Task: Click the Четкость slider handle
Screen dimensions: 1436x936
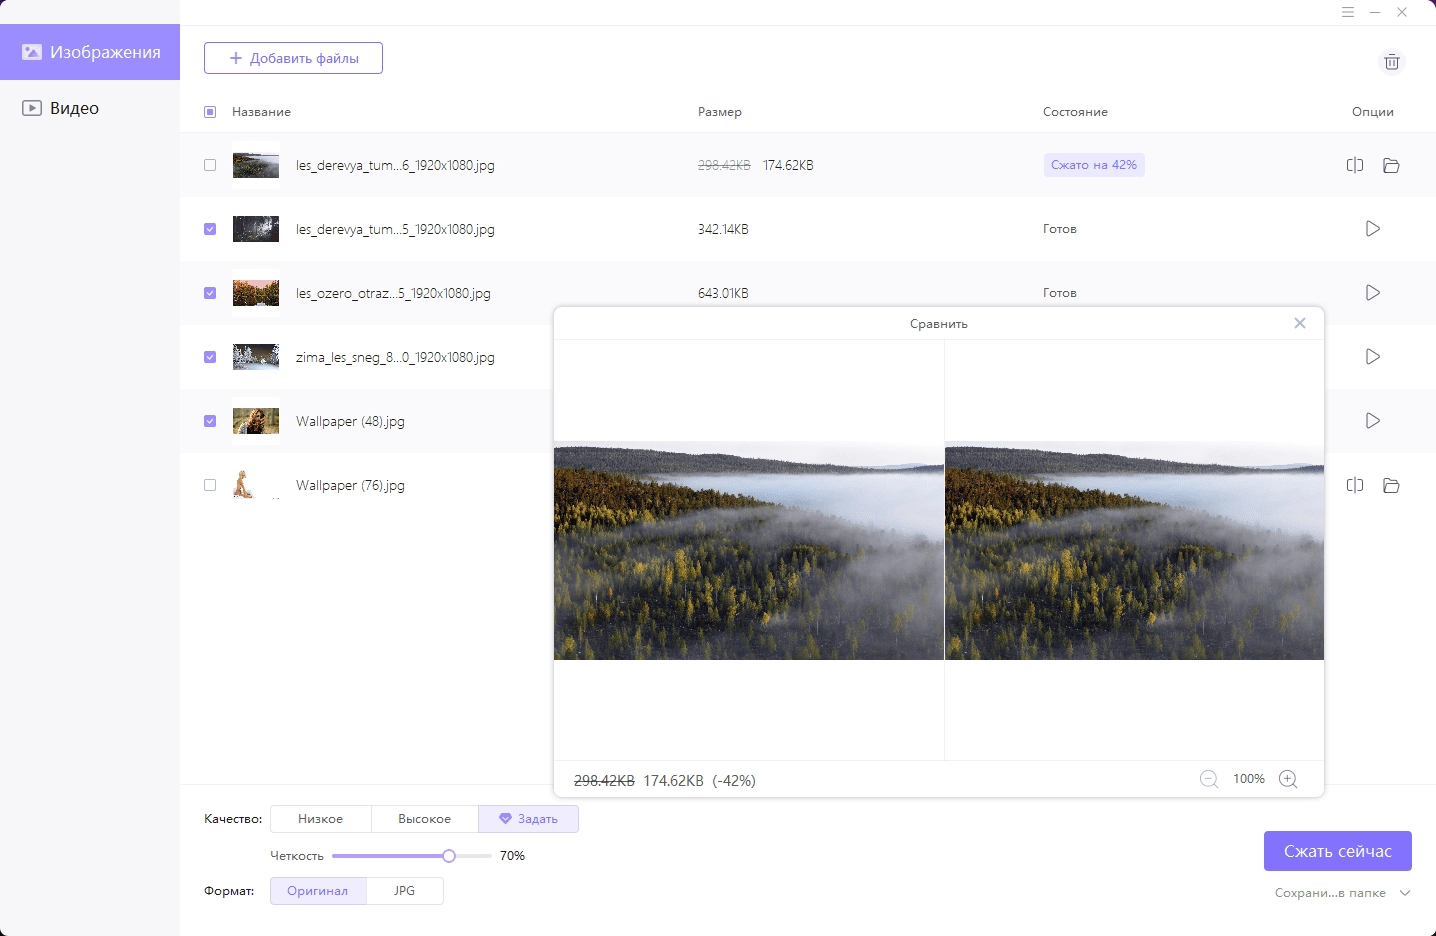Action: coord(449,856)
